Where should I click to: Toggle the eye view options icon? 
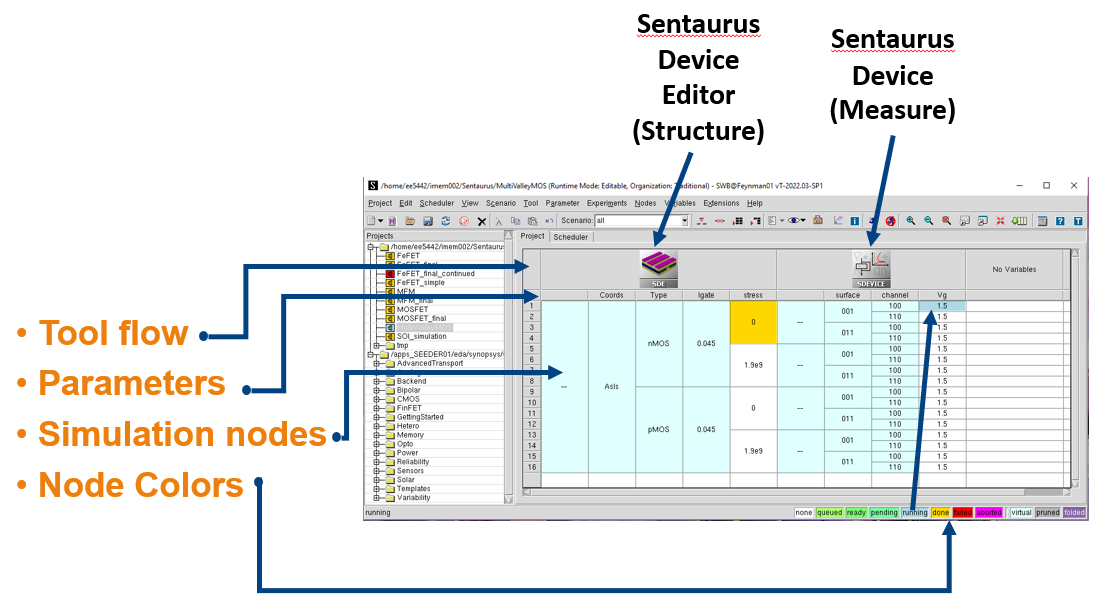click(x=795, y=220)
